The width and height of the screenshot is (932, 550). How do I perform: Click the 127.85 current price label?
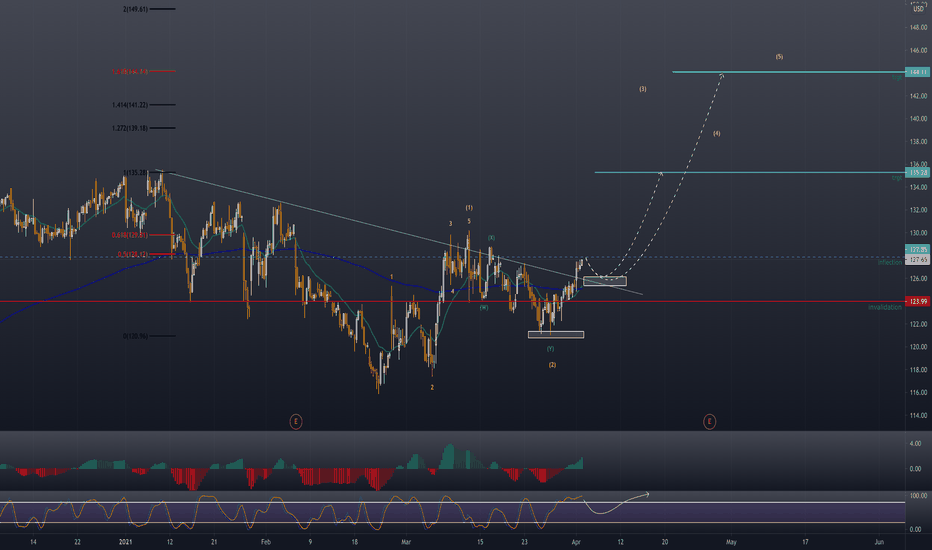point(918,249)
